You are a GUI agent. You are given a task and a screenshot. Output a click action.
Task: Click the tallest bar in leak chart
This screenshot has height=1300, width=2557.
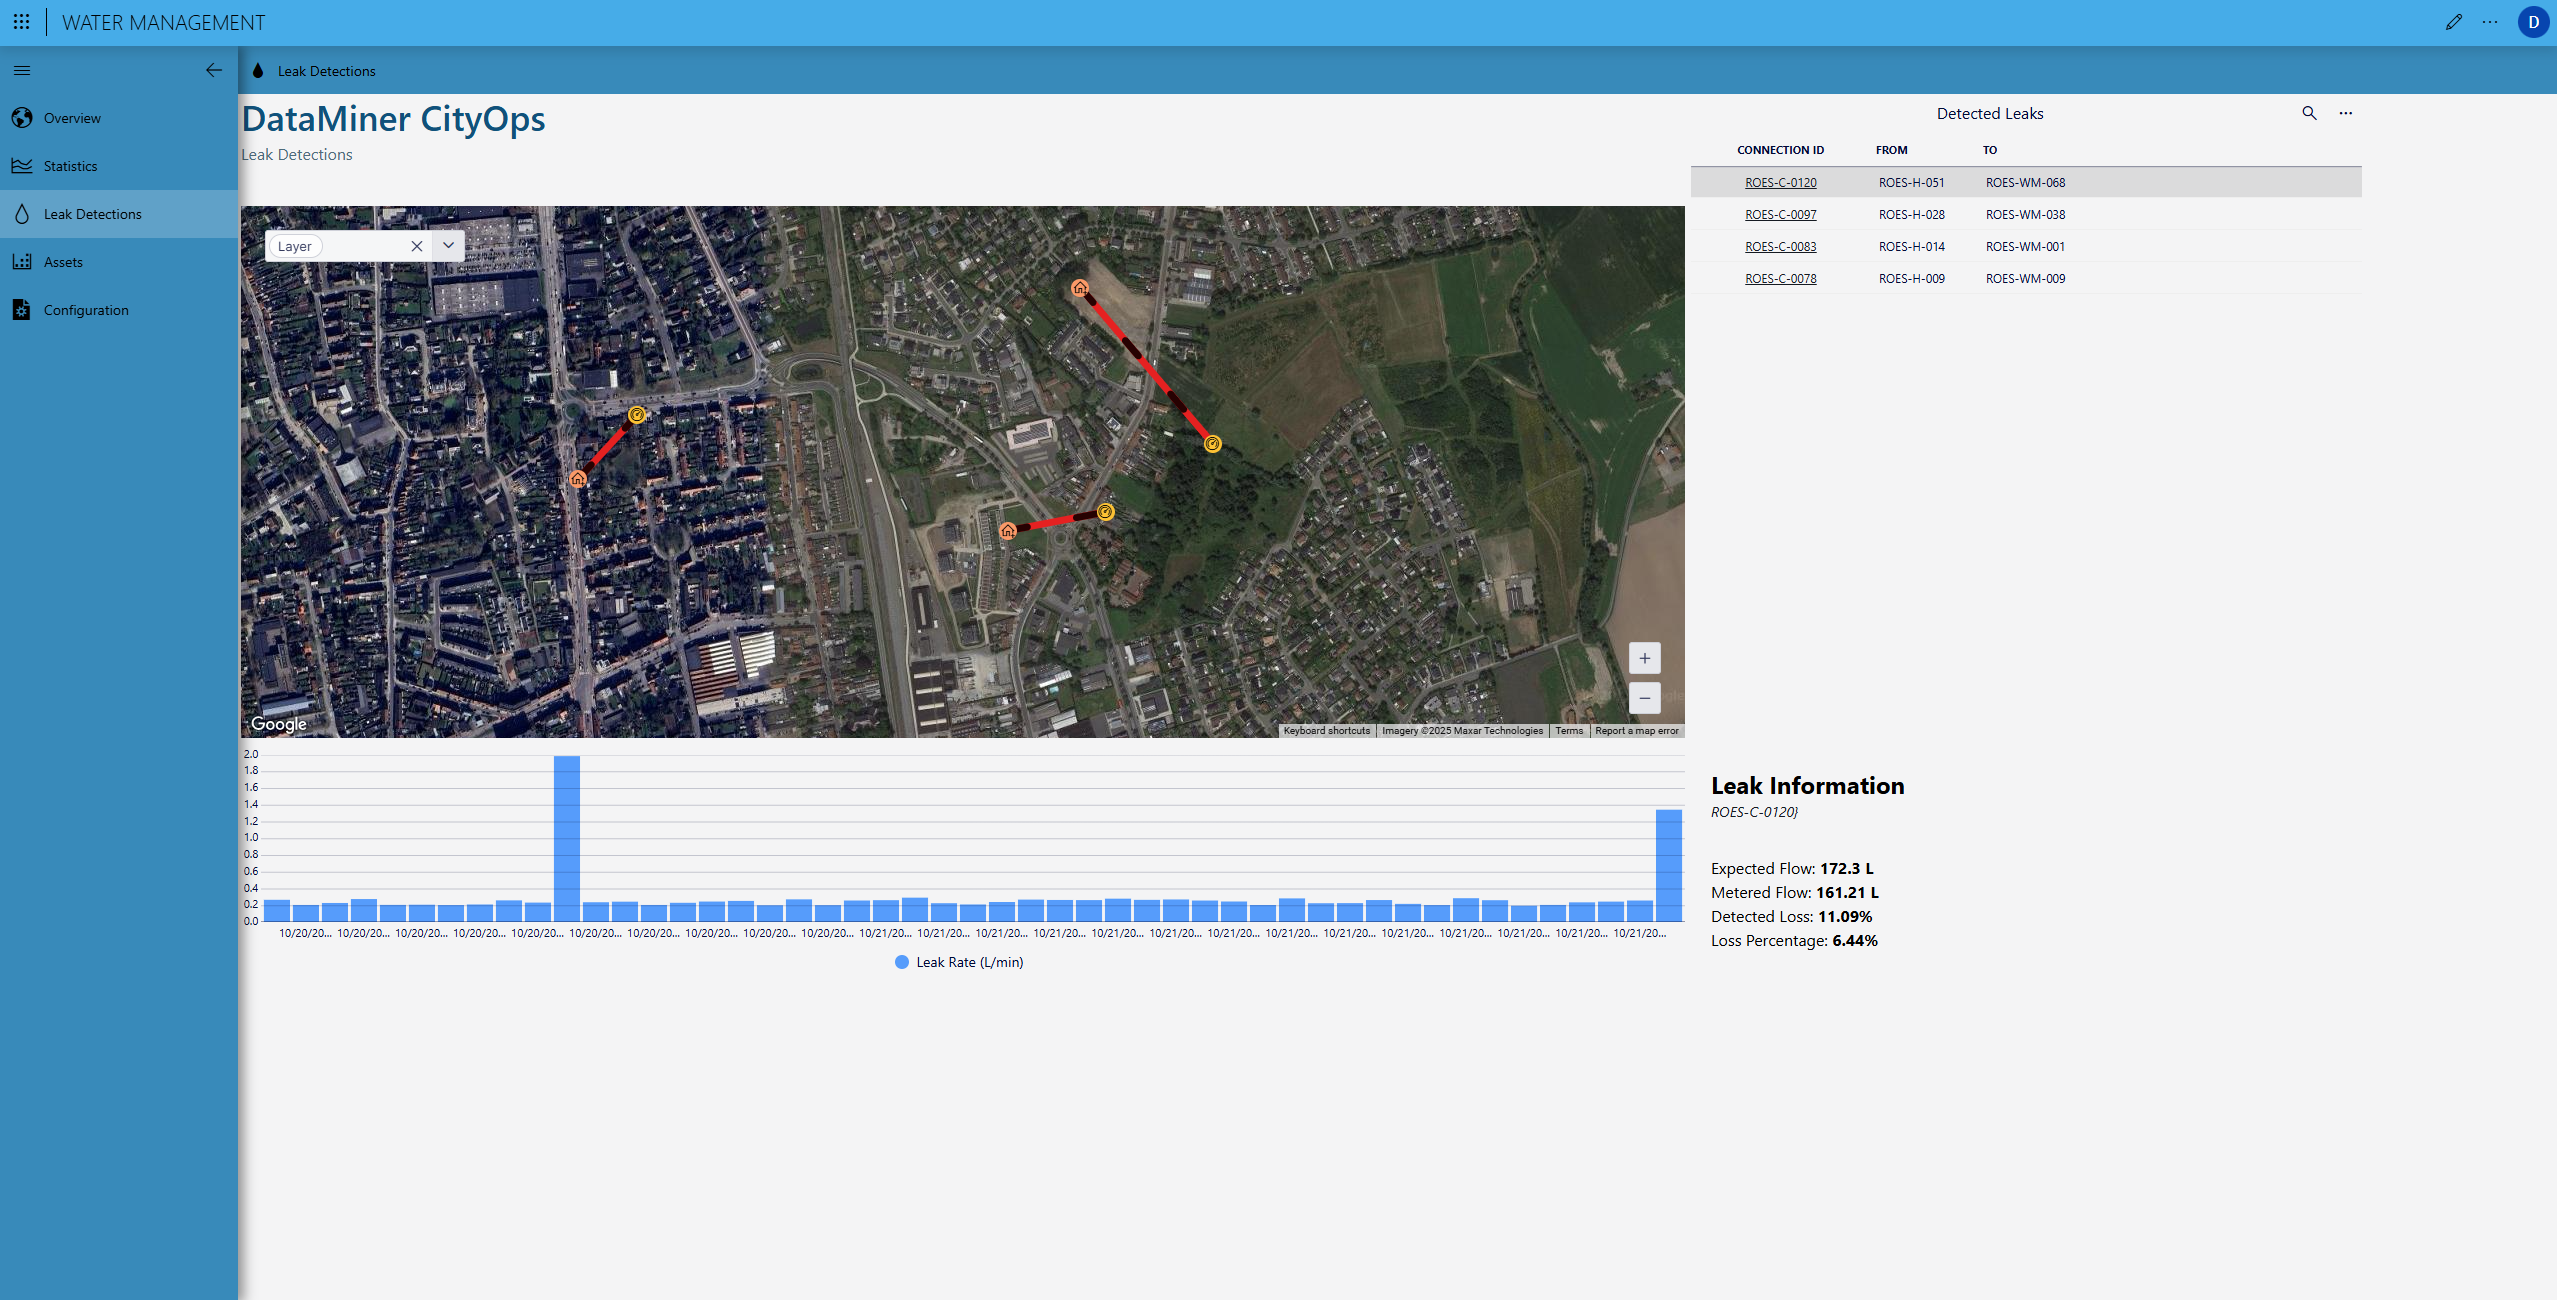[x=566, y=838]
